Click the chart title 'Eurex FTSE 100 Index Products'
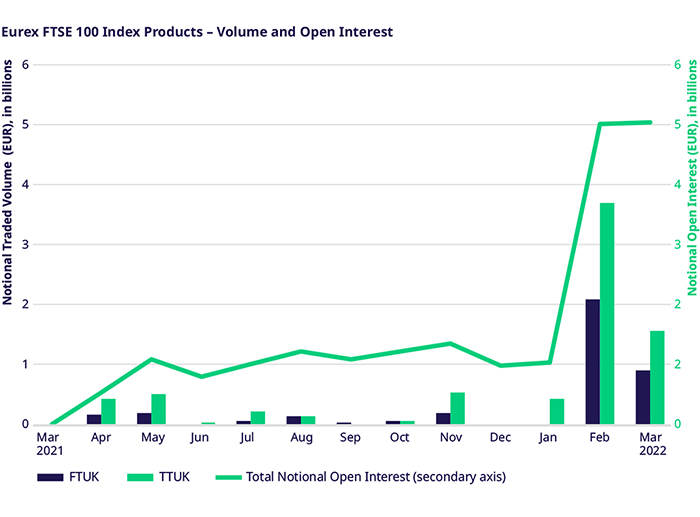 coord(197,32)
